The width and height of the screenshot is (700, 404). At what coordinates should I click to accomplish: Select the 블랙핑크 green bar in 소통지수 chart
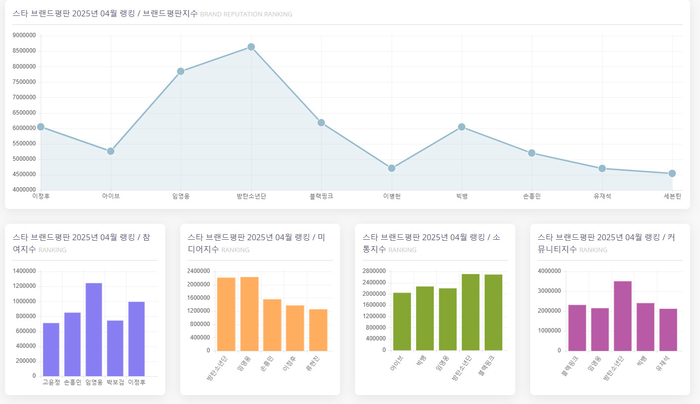[493, 312]
